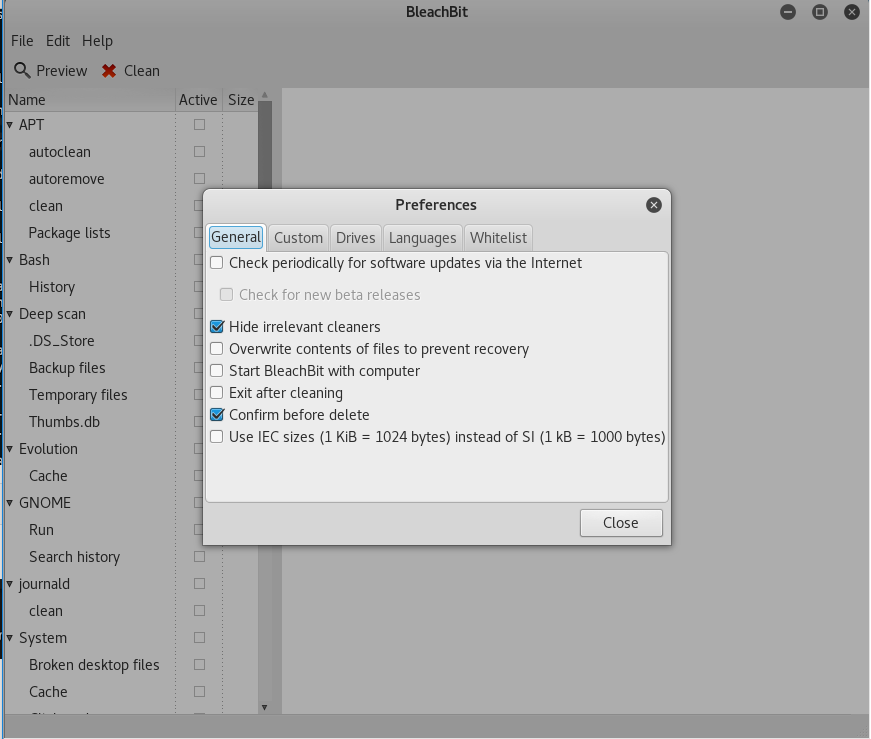Switch to the Drives tab
871x739 pixels.
356,238
